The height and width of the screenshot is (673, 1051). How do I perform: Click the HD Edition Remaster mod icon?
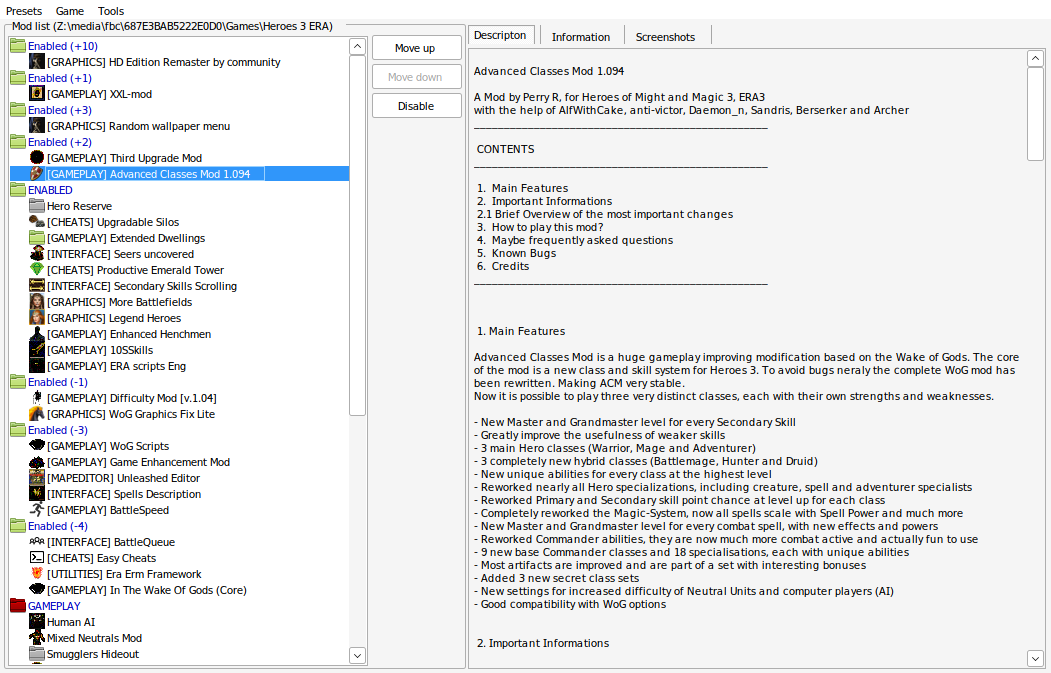[x=37, y=62]
